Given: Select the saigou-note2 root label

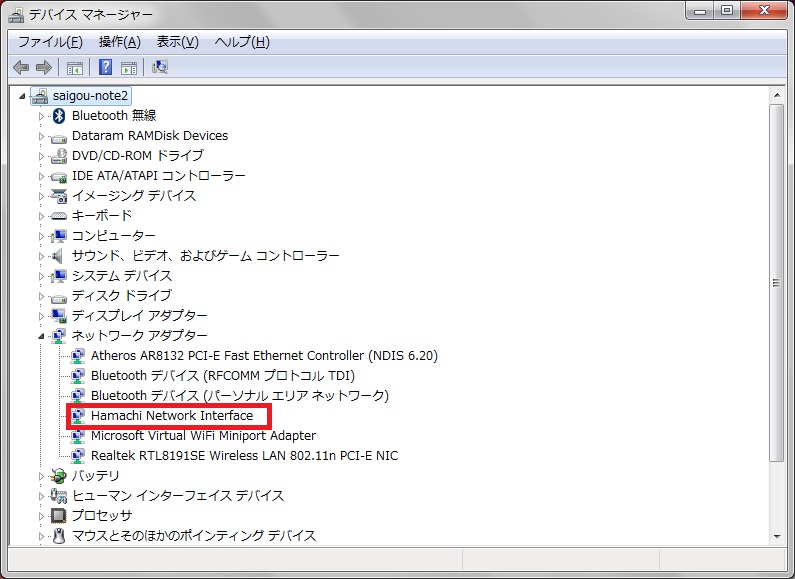Looking at the screenshot, I should (90, 96).
